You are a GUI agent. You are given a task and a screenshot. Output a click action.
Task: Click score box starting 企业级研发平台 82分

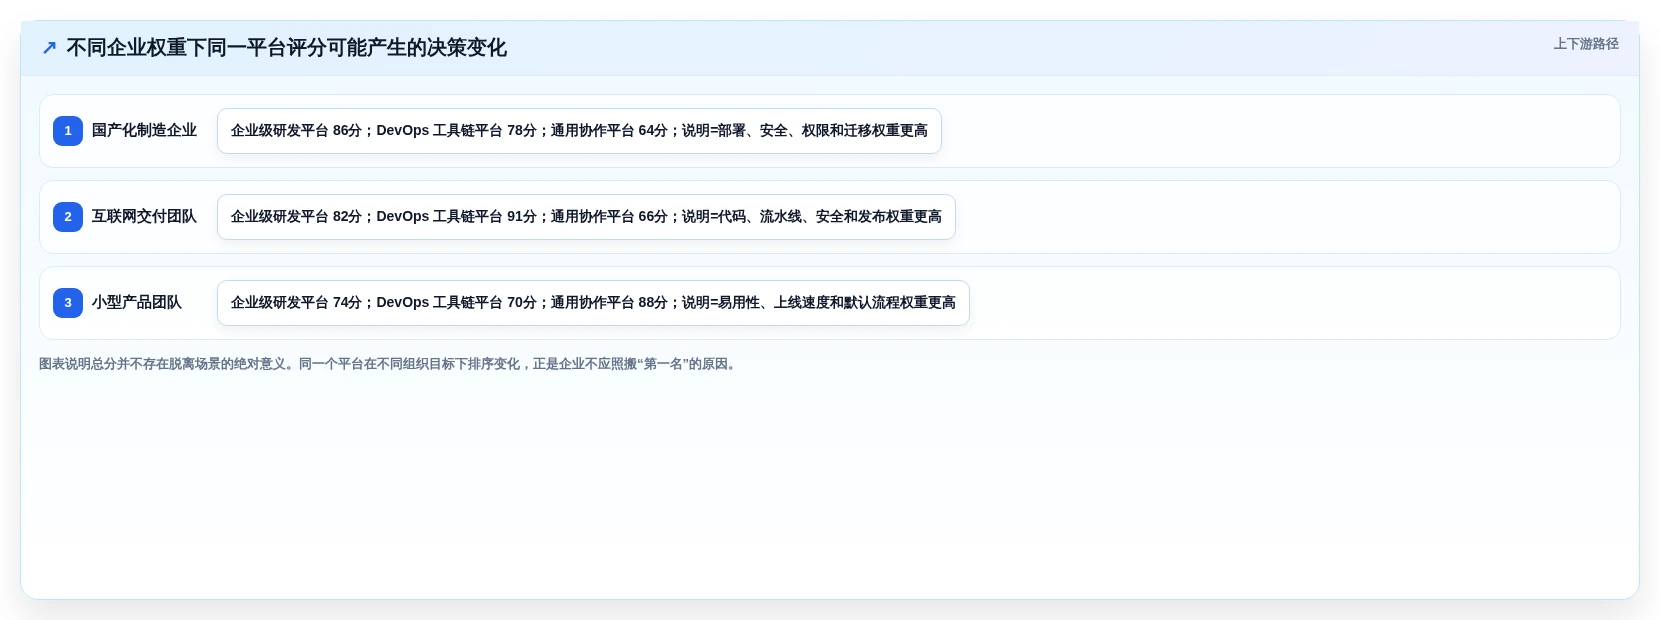pyautogui.click(x=586, y=217)
